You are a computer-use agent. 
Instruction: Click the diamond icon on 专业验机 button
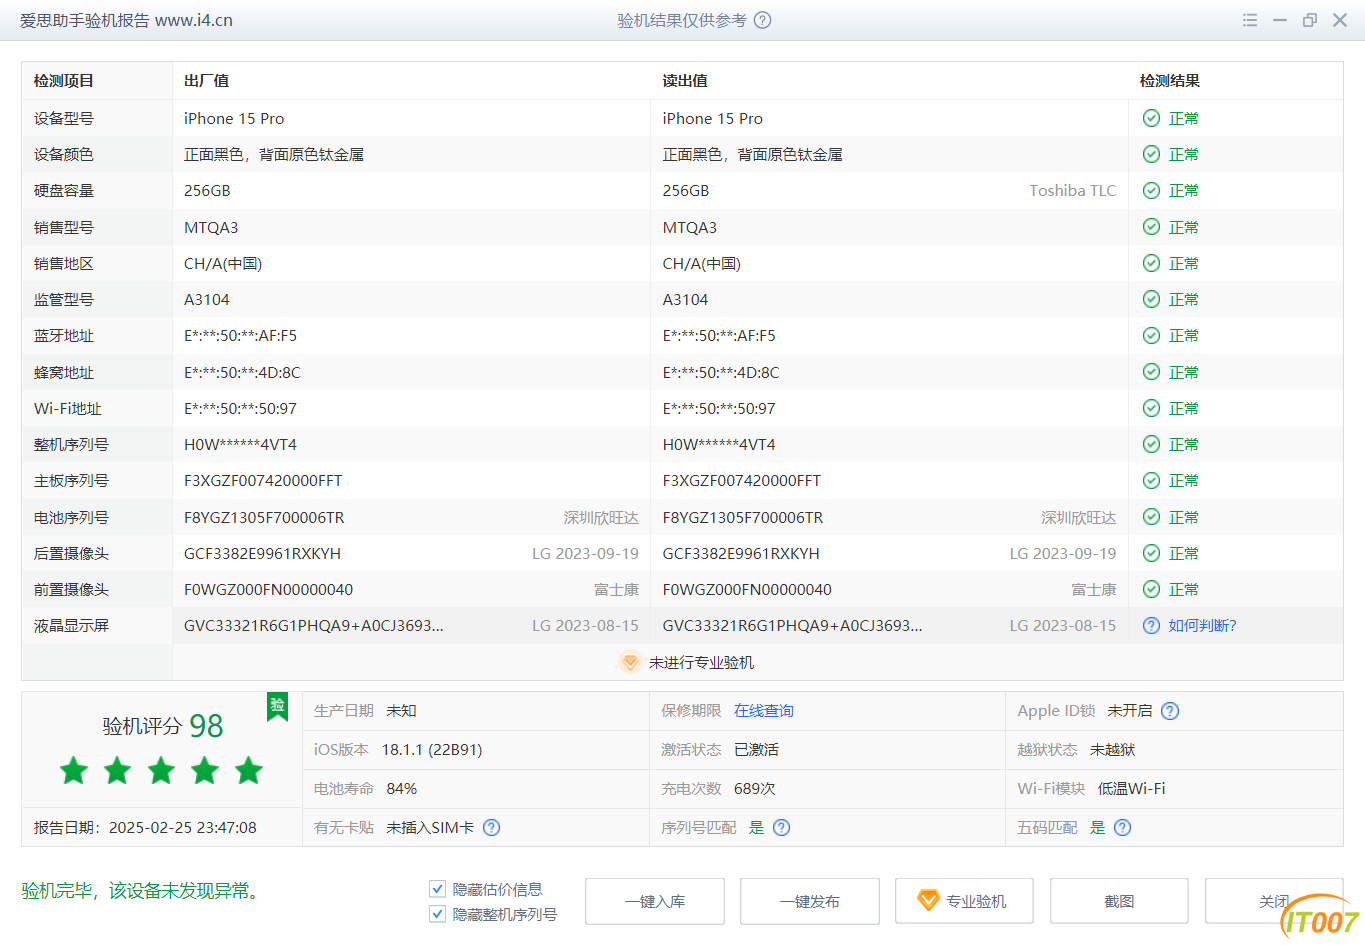(x=928, y=901)
